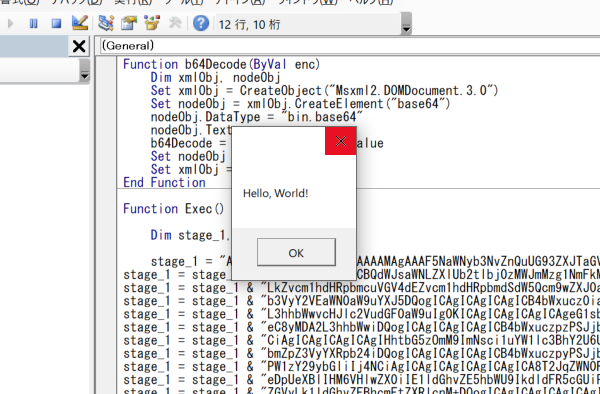This screenshot has width=600, height=394.
Task: Click the nodeObj.DataType = "bin.base64" line
Action: [x=256, y=117]
